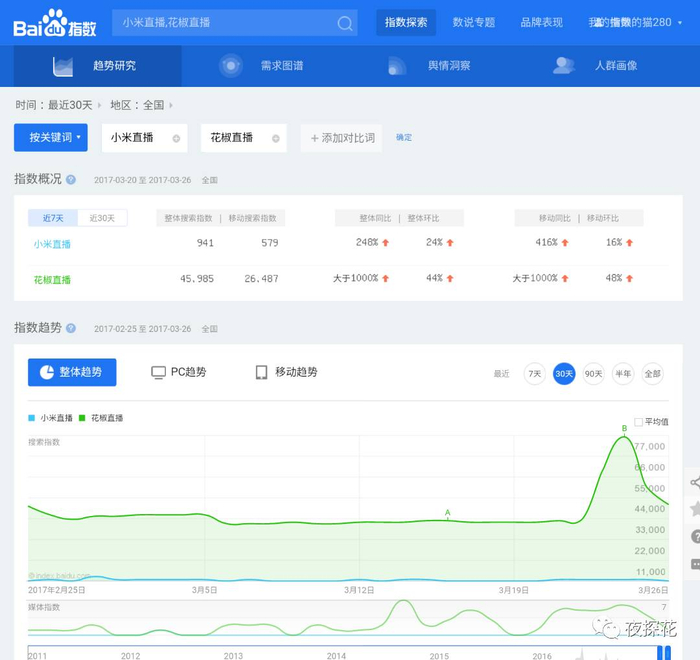The height and width of the screenshot is (660, 700).
Task: Switch overview to 近30天
Action: tap(102, 218)
